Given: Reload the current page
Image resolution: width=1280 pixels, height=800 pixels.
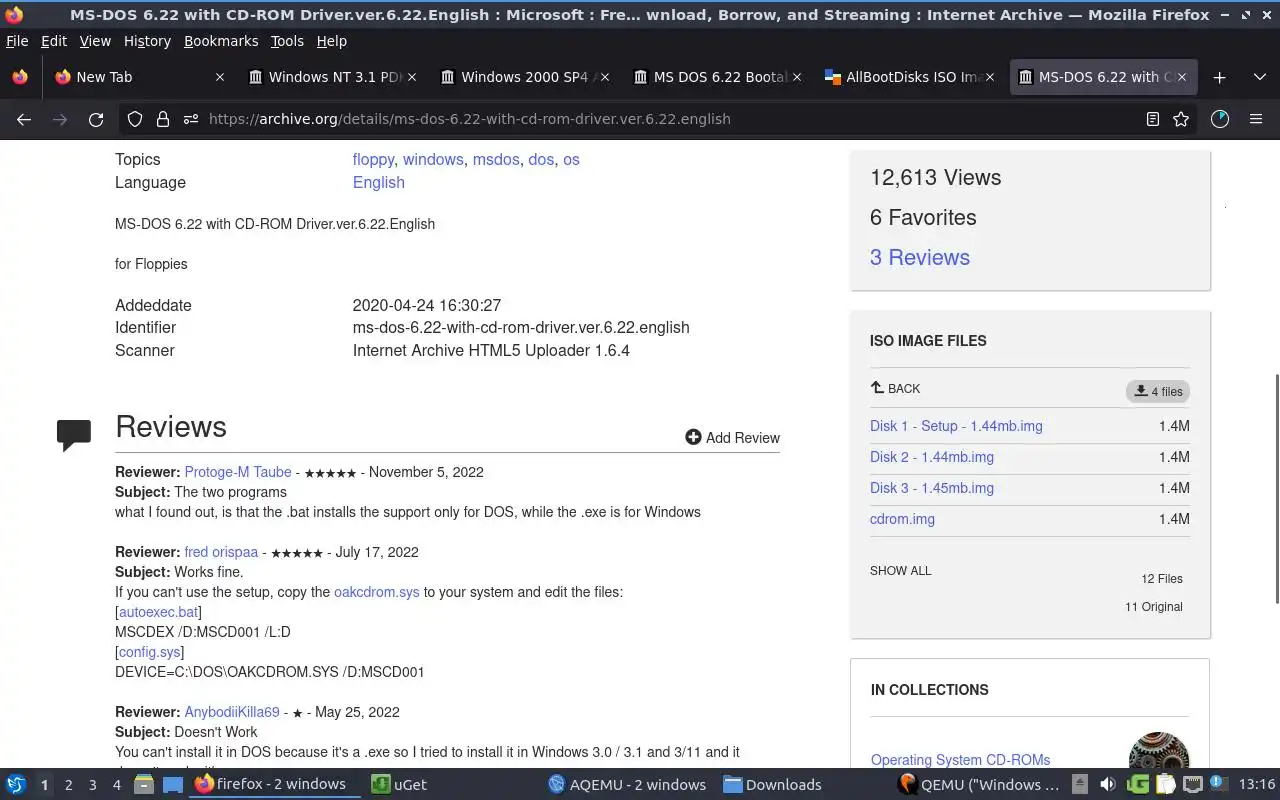Looking at the screenshot, I should tap(96, 119).
